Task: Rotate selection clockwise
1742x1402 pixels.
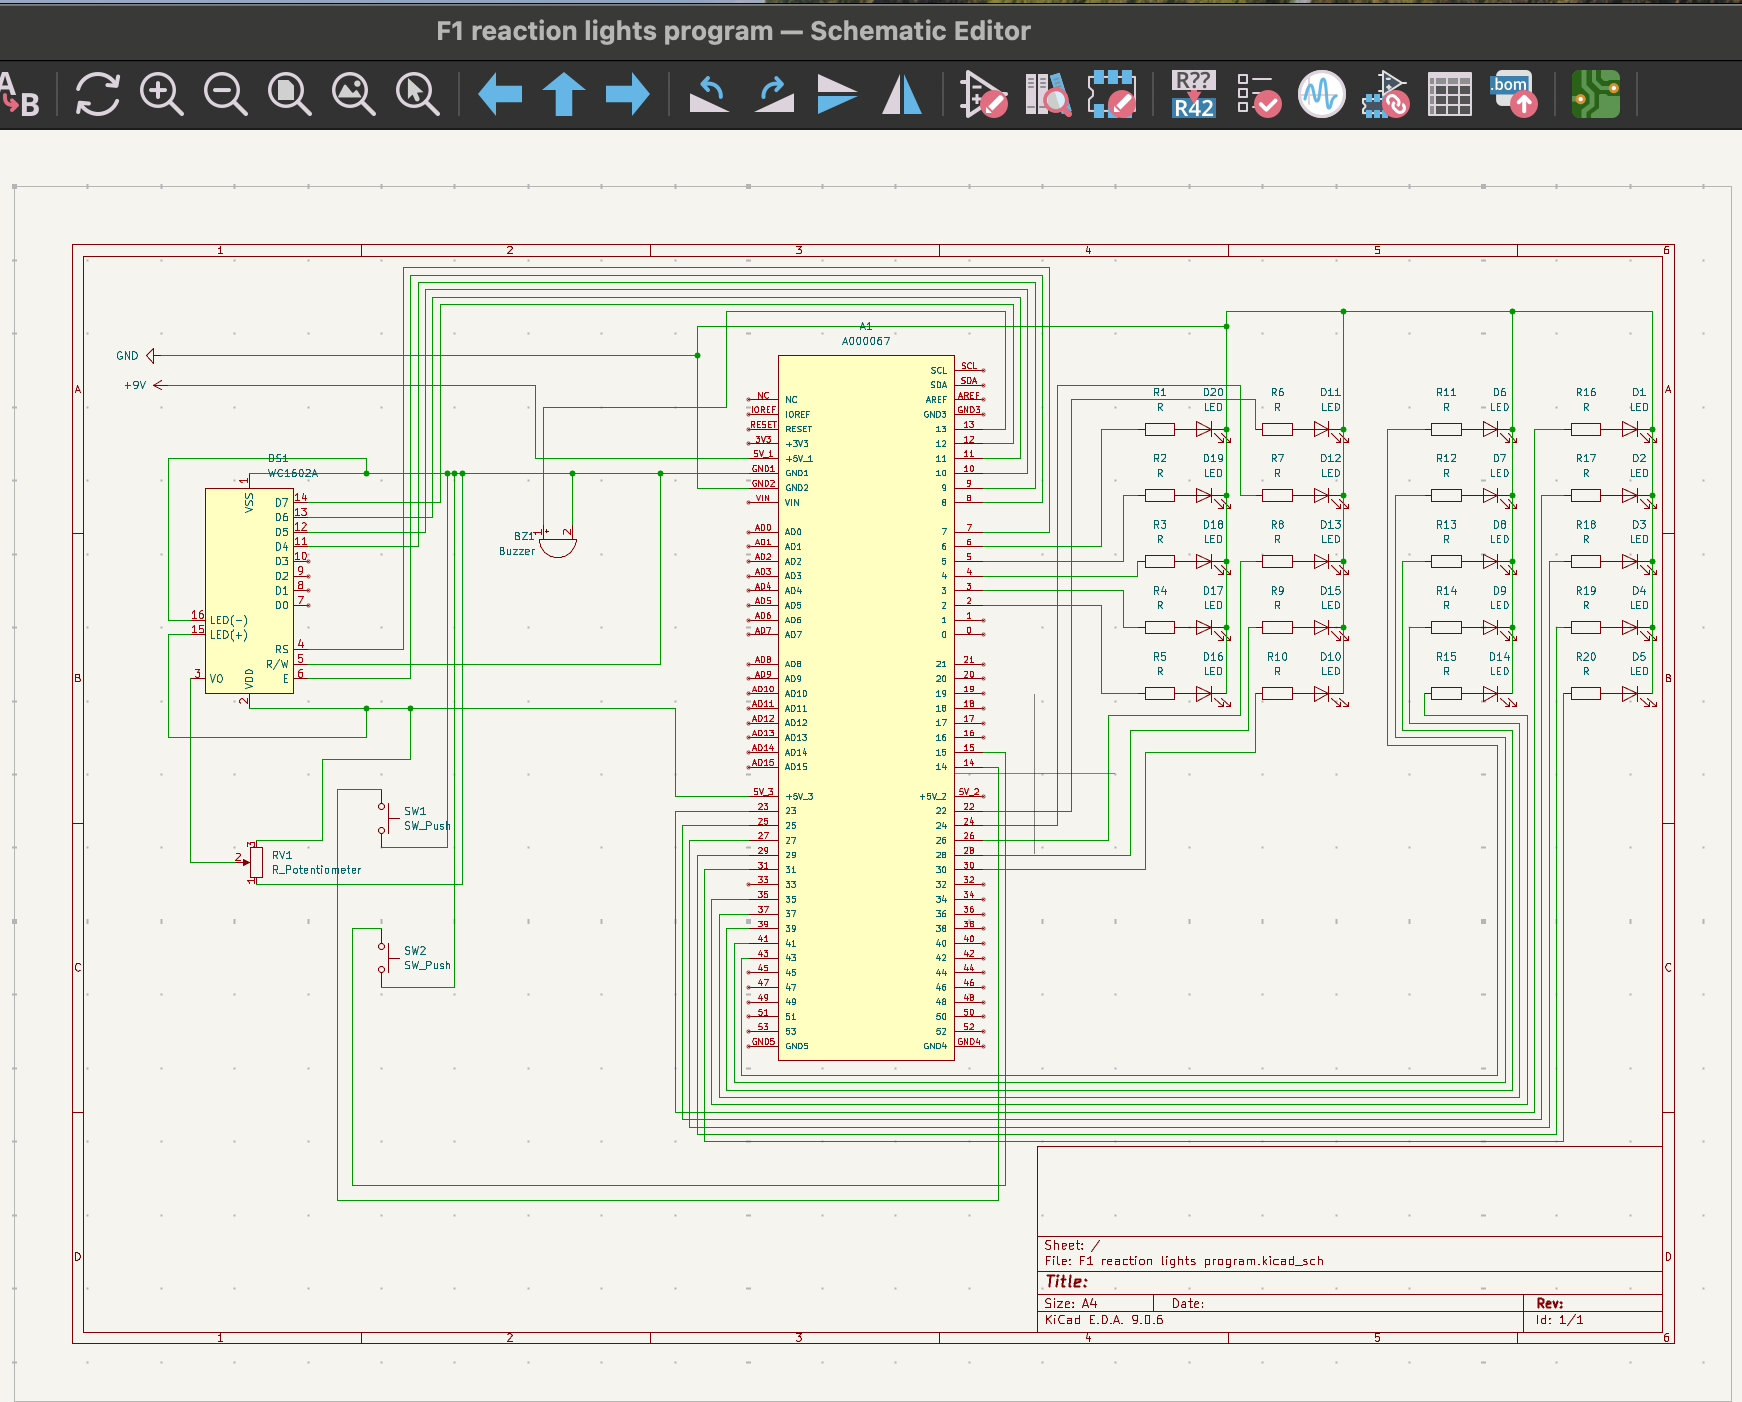Action: point(774,95)
